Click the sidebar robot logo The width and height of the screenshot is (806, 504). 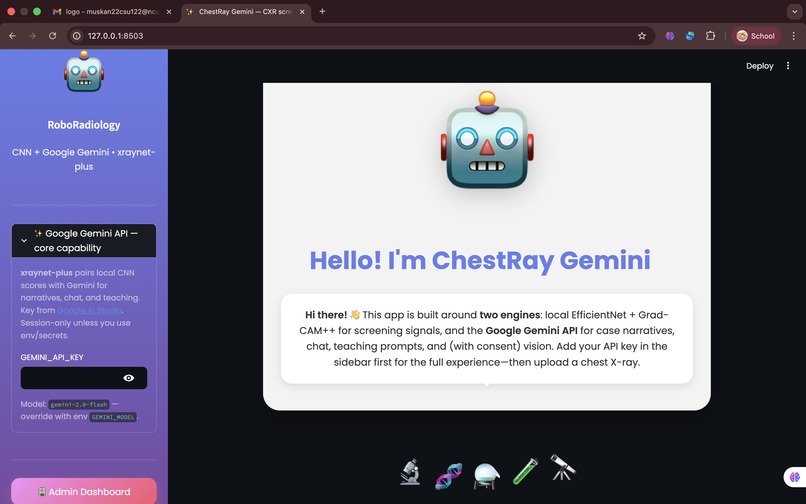coord(84,72)
